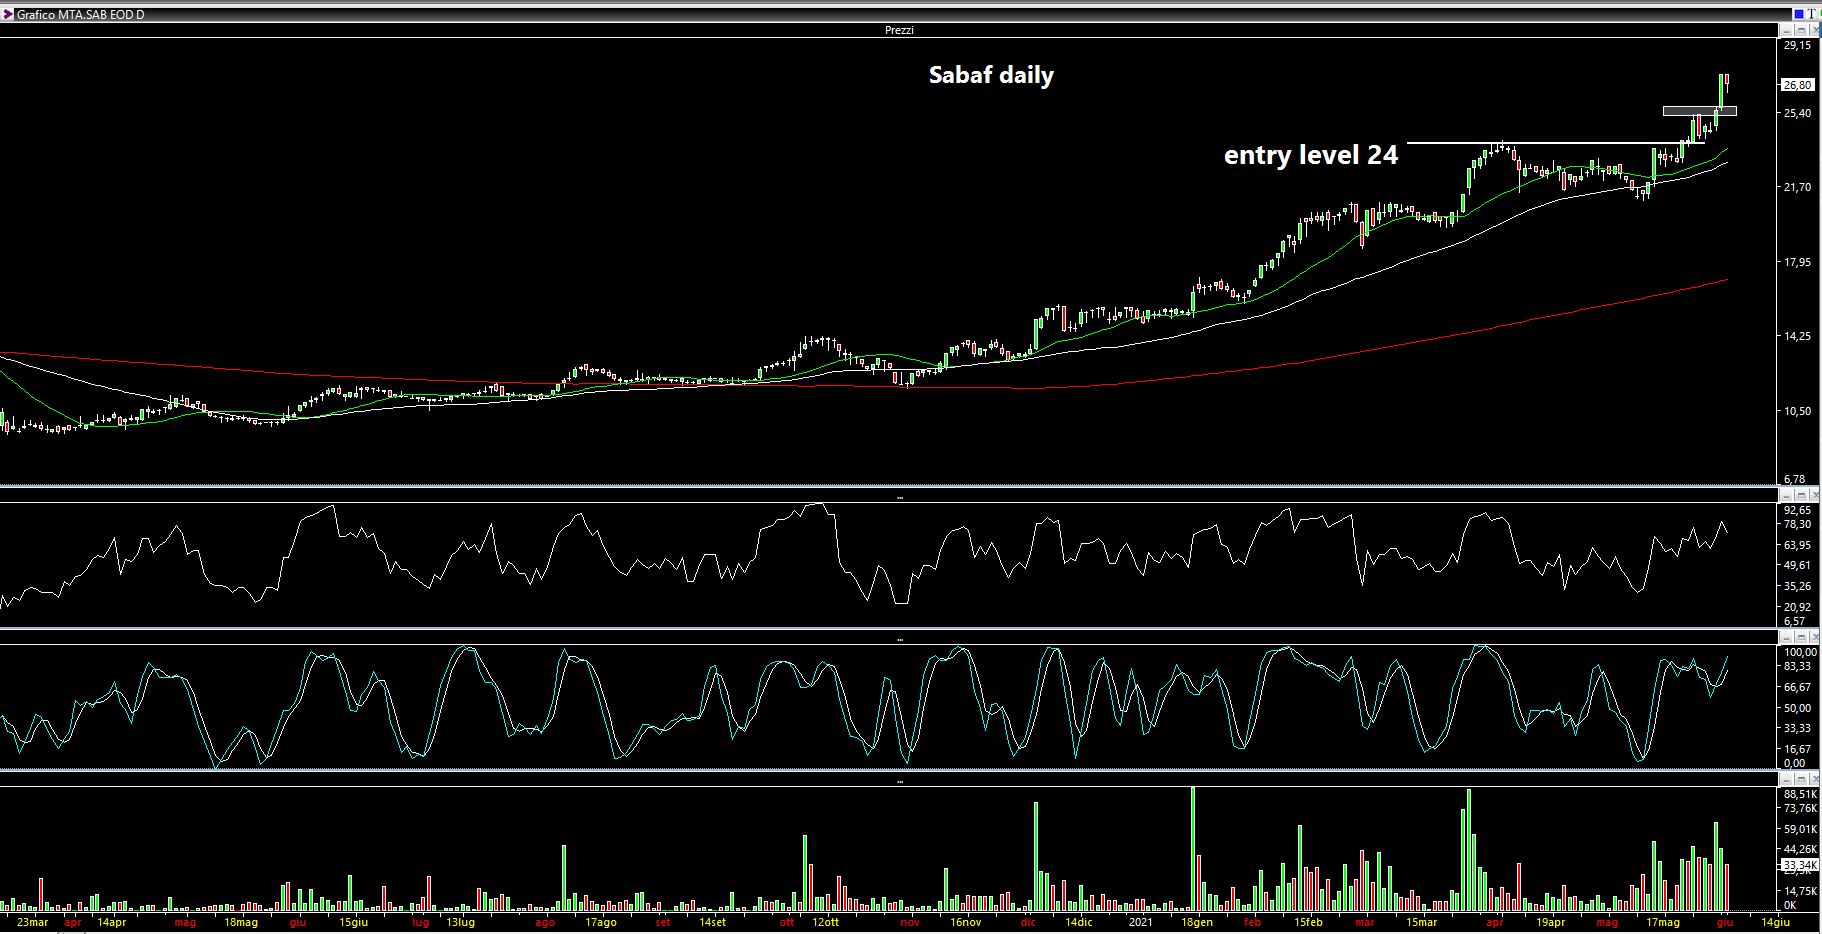Click the '15feb' date axis label

(x=1309, y=922)
